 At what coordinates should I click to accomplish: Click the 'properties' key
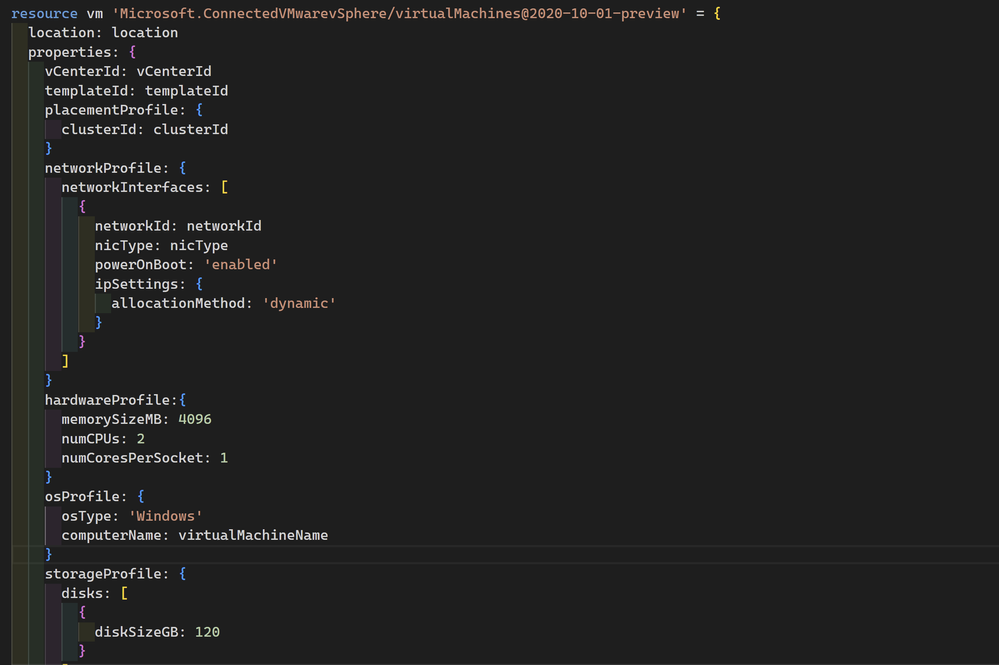coord(69,52)
